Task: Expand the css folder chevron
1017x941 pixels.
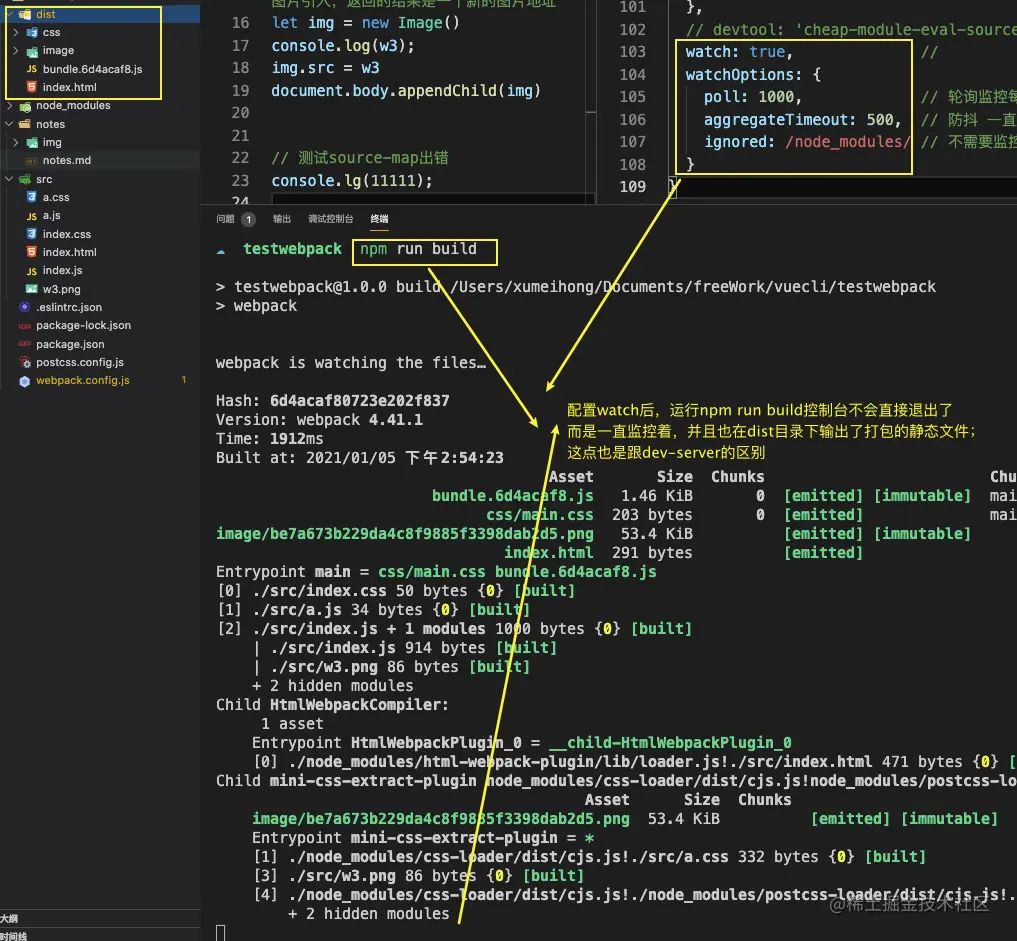Action: [16, 32]
